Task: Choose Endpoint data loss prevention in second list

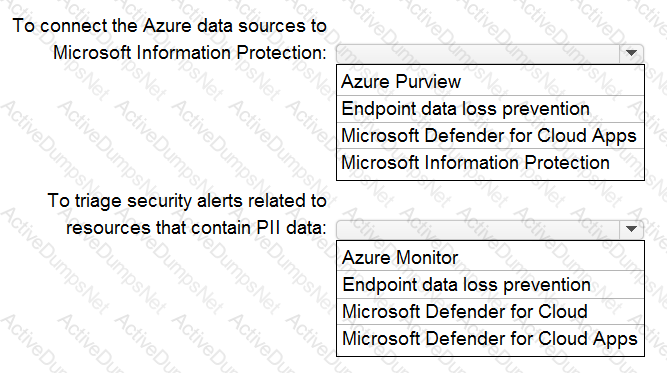Action: tap(490, 285)
